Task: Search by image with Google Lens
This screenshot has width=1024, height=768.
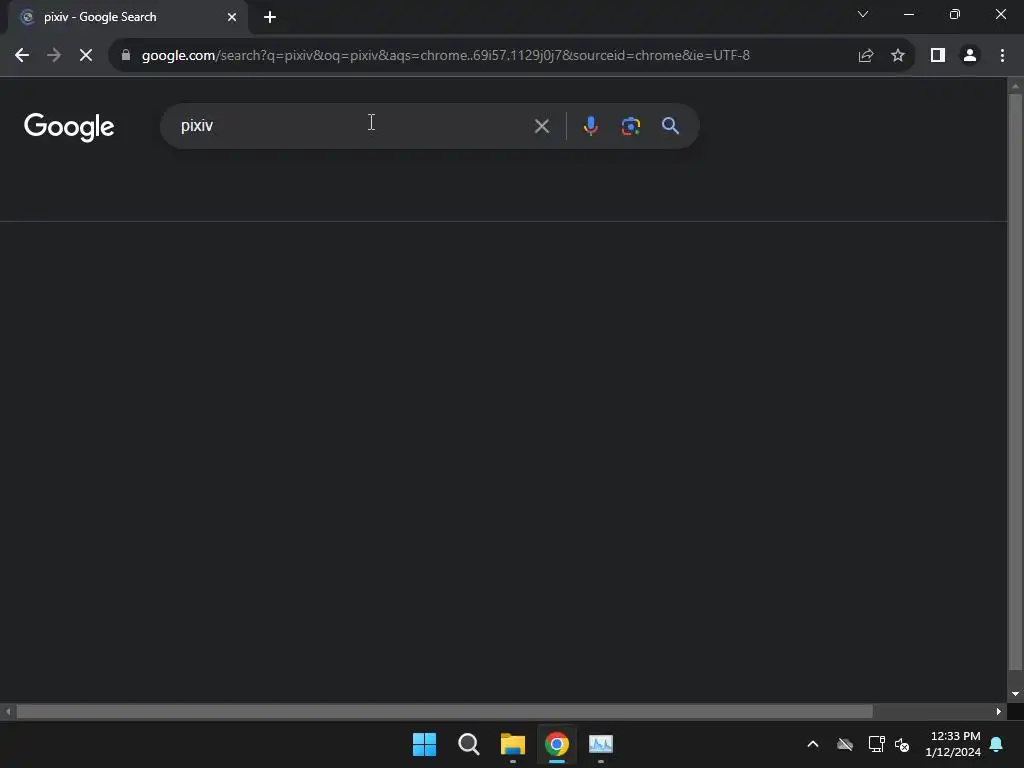Action: pos(631,126)
